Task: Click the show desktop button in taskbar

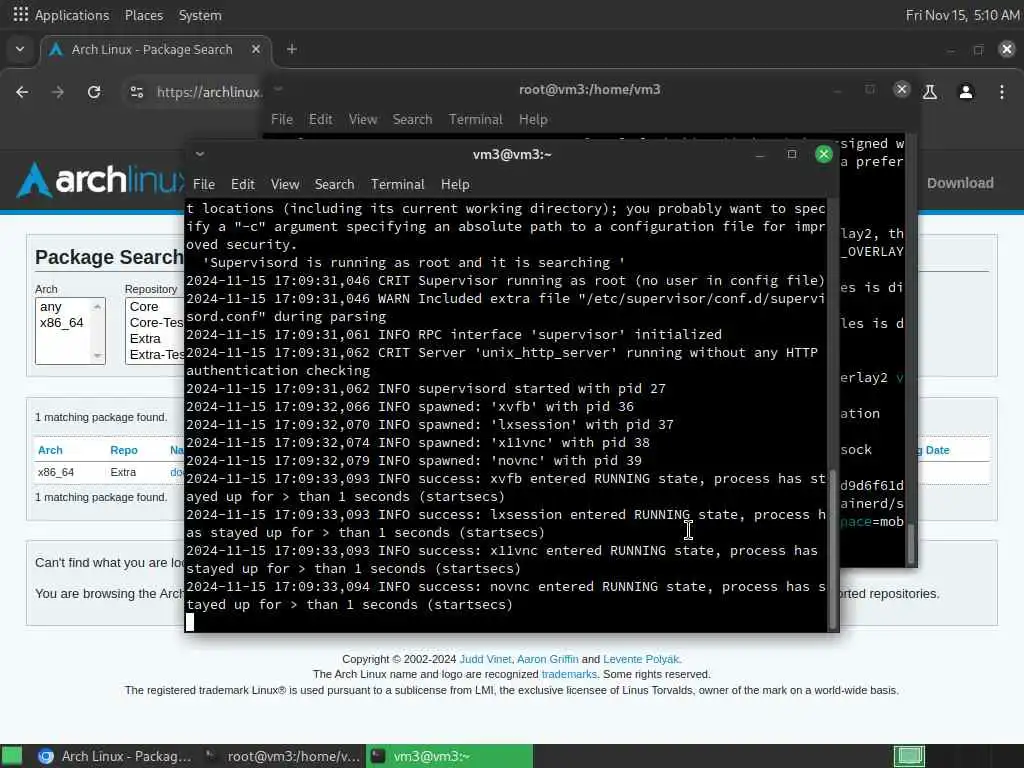Action: point(12,756)
